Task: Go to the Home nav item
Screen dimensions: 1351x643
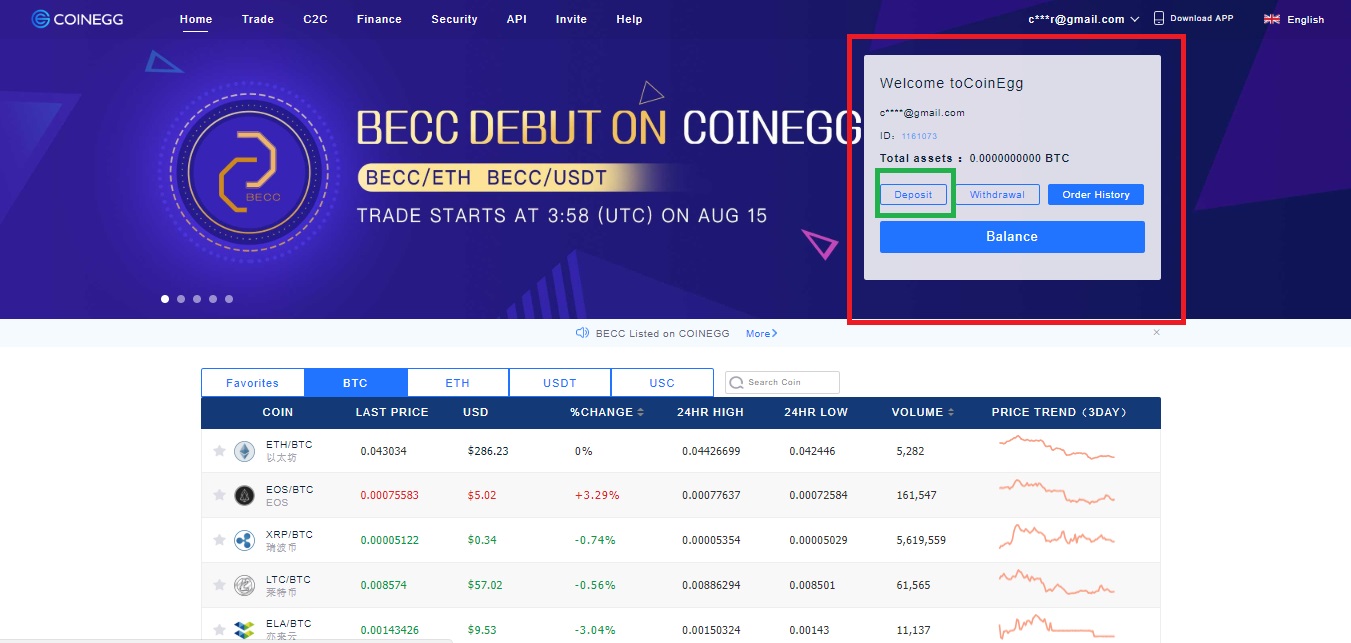Action: point(196,19)
